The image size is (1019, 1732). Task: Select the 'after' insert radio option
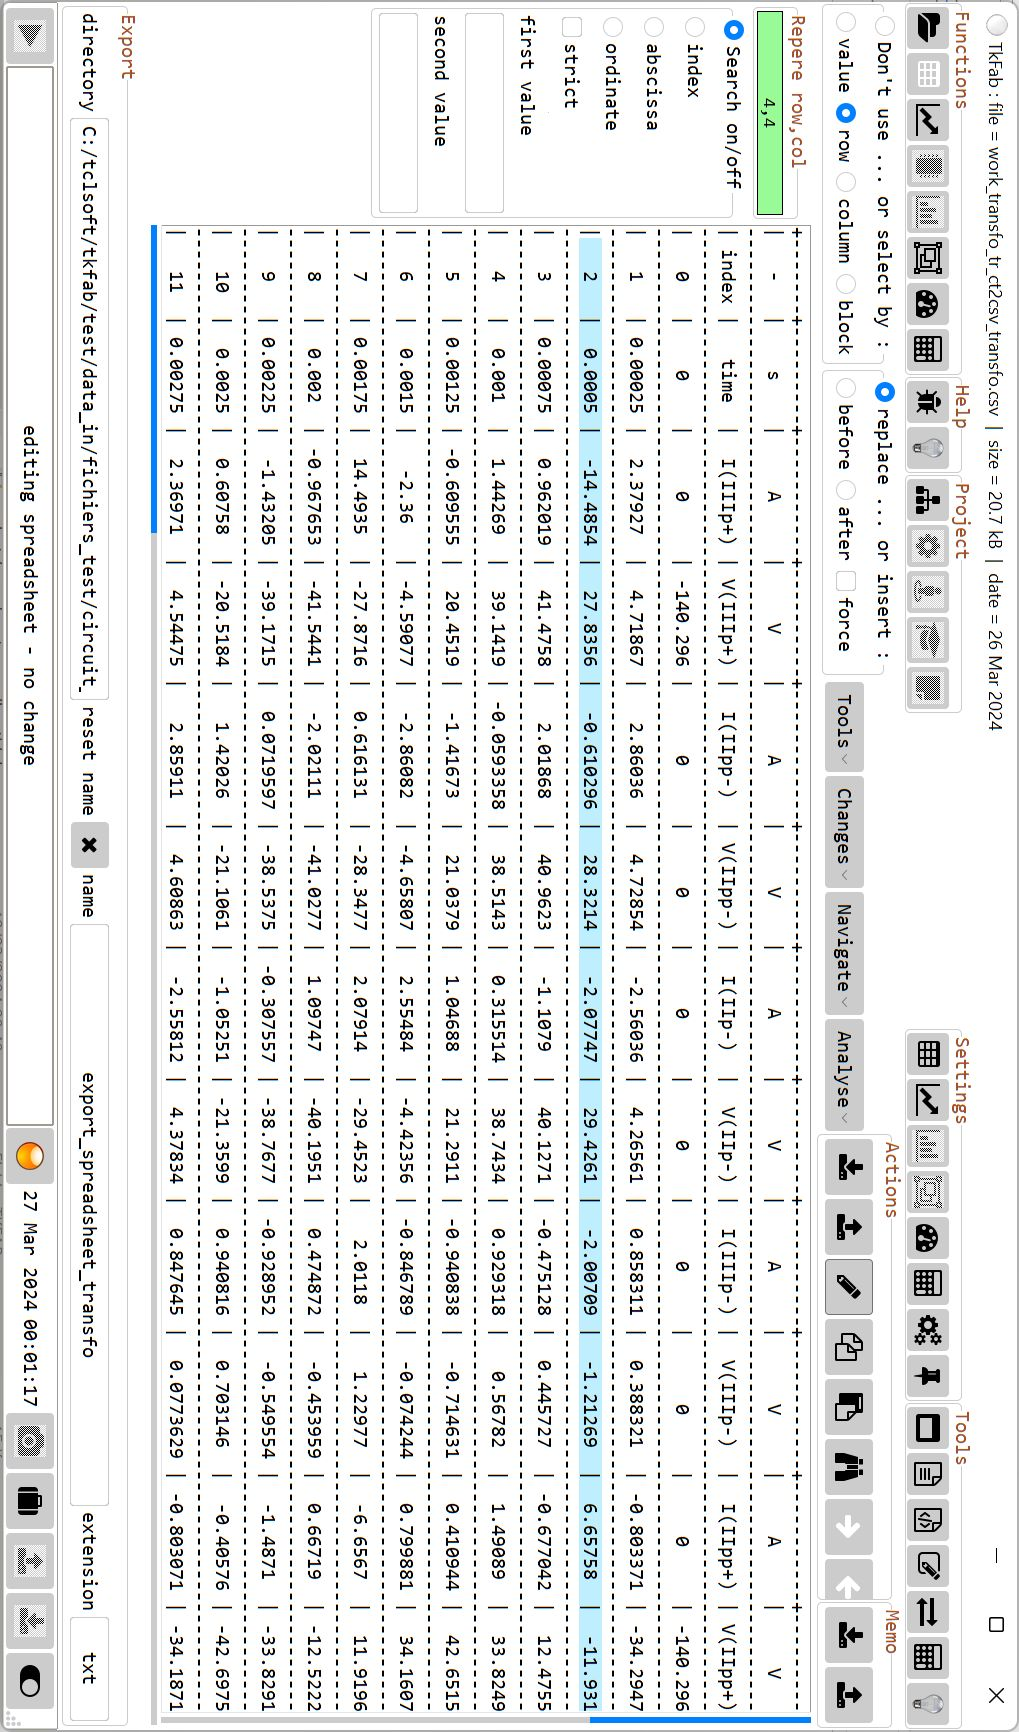(x=846, y=490)
